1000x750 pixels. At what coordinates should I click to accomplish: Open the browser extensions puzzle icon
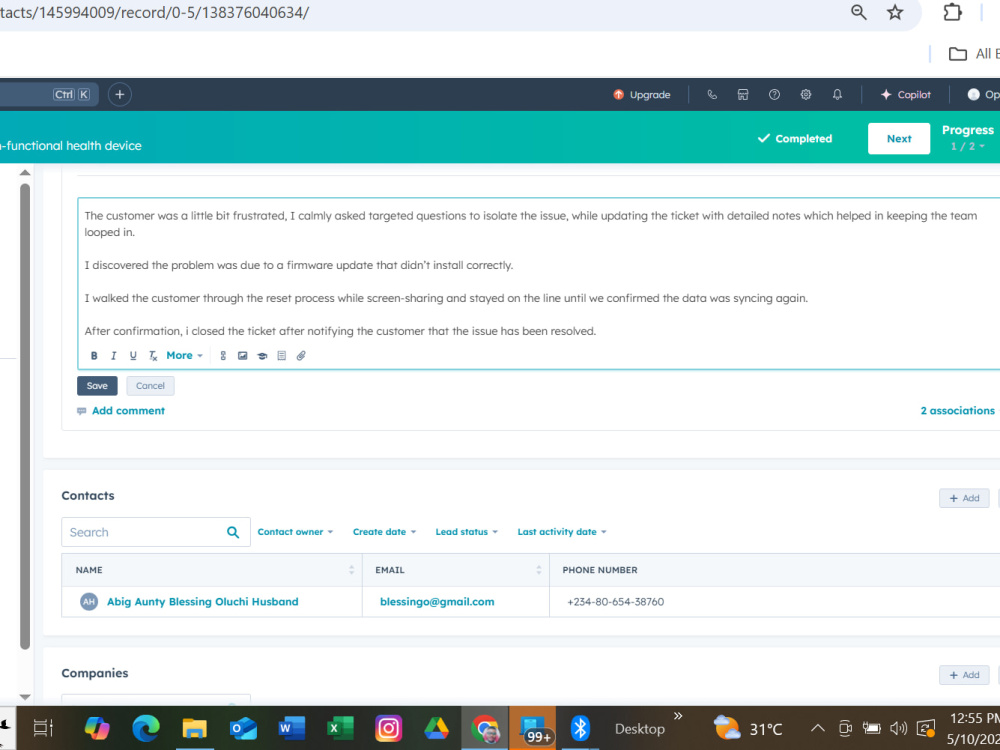click(952, 12)
